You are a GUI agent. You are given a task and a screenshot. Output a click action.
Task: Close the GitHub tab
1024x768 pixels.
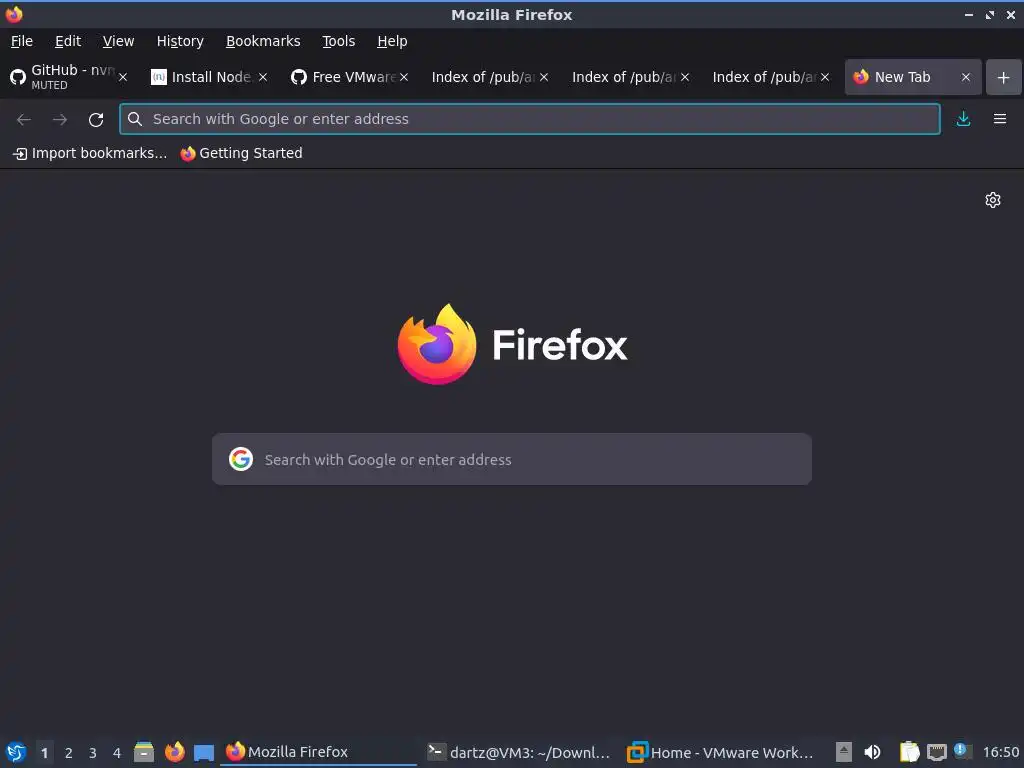123,77
